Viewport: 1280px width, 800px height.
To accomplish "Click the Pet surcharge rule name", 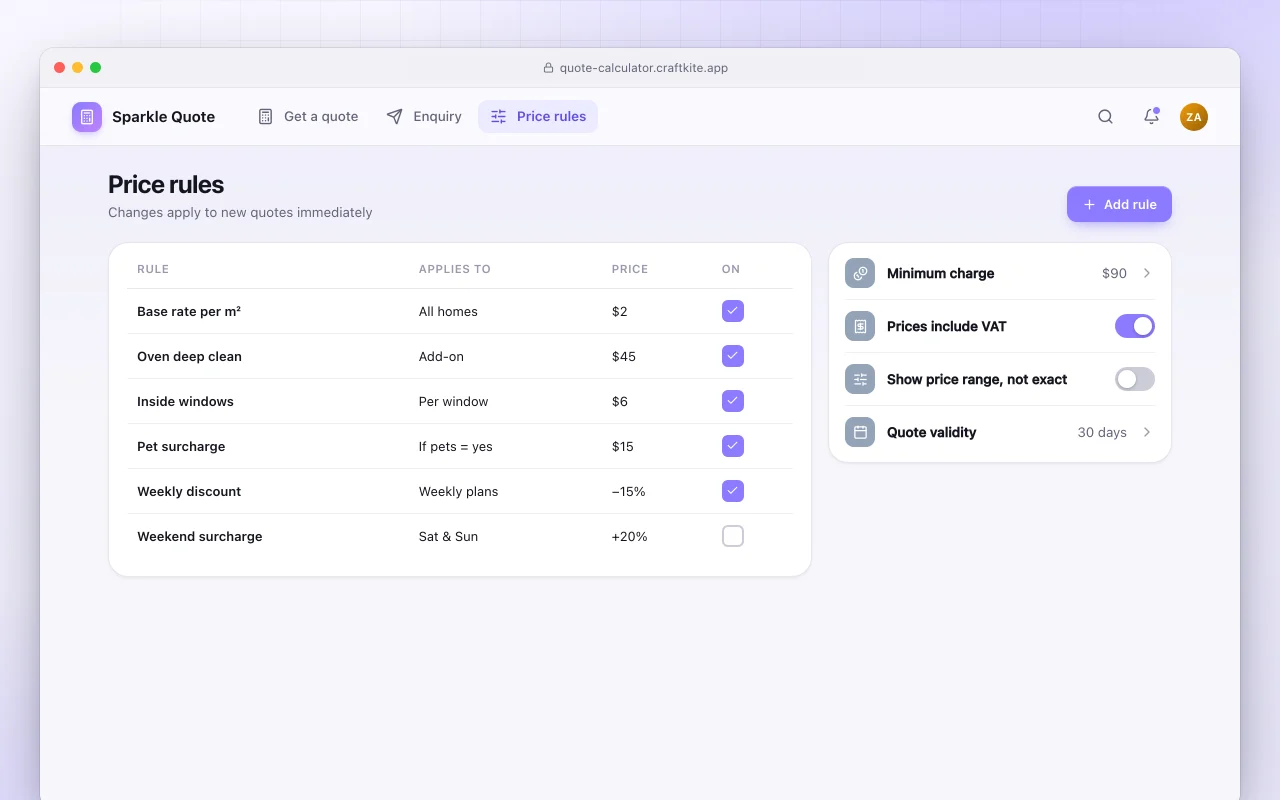I will pos(181,446).
